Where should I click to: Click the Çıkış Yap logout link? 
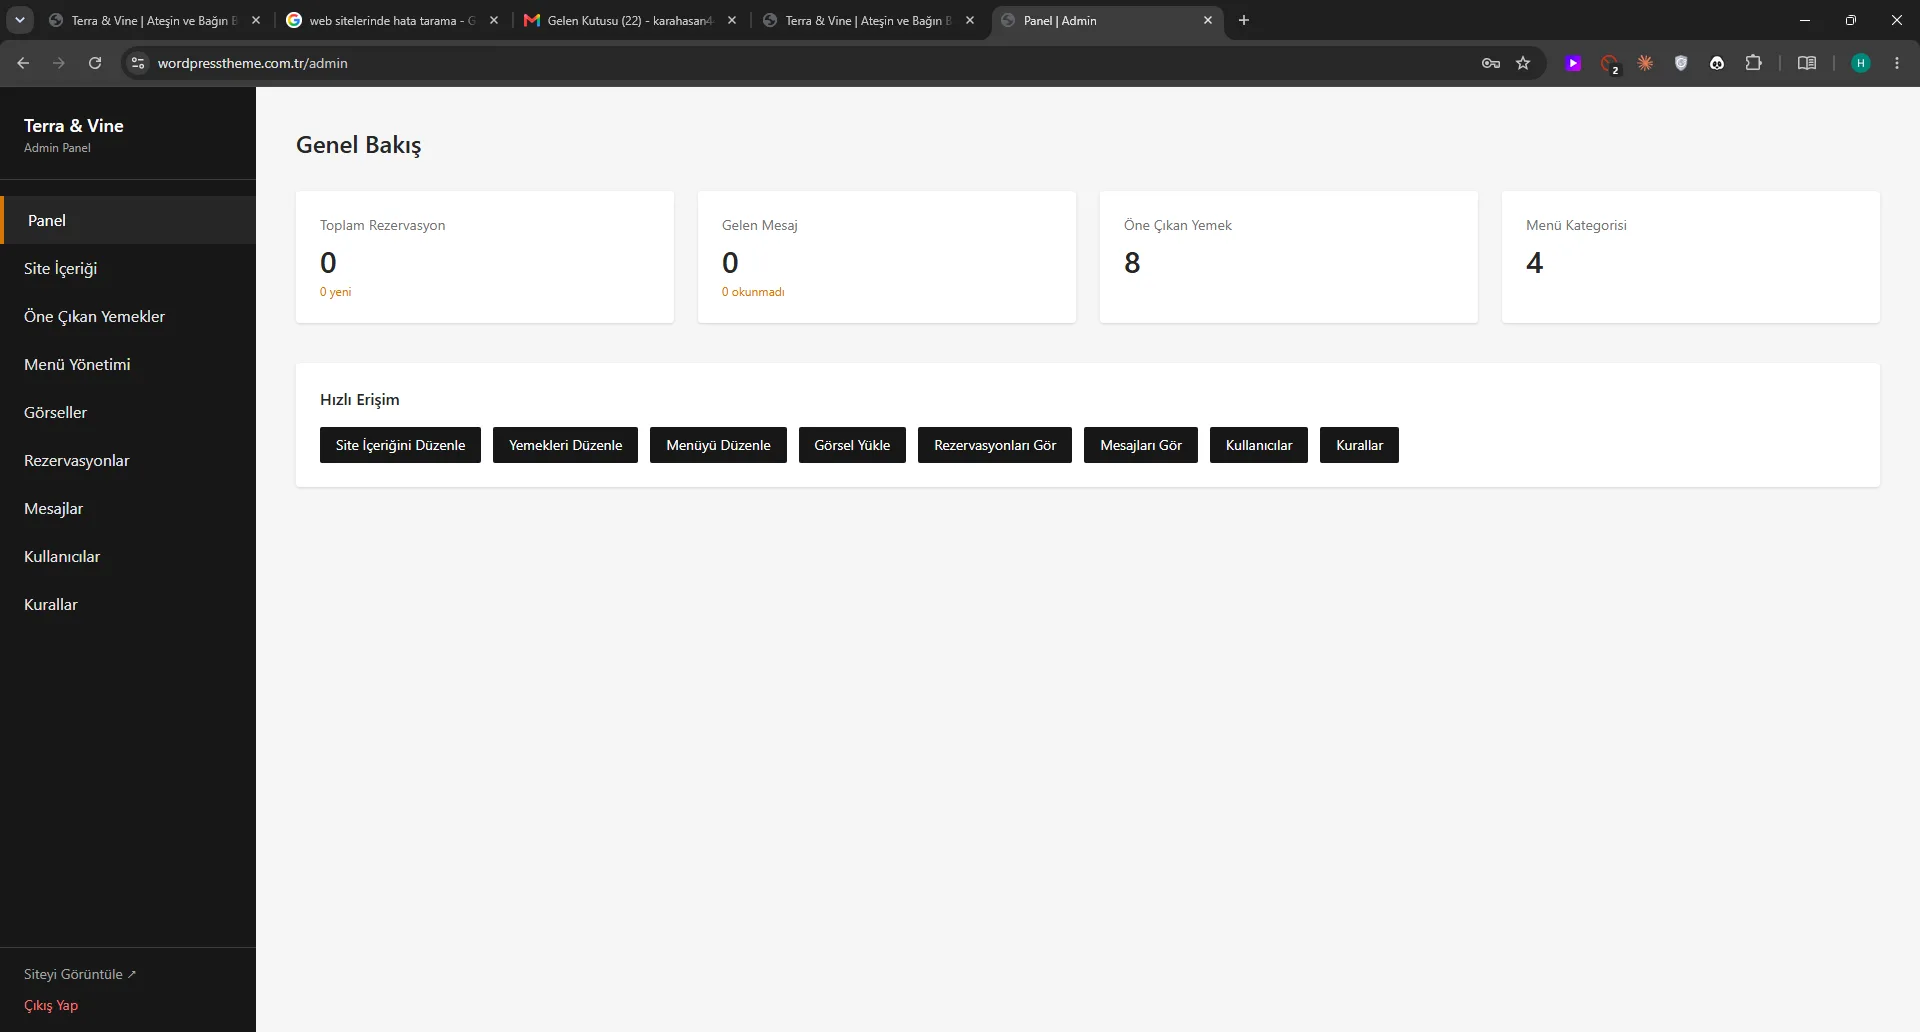(51, 1005)
